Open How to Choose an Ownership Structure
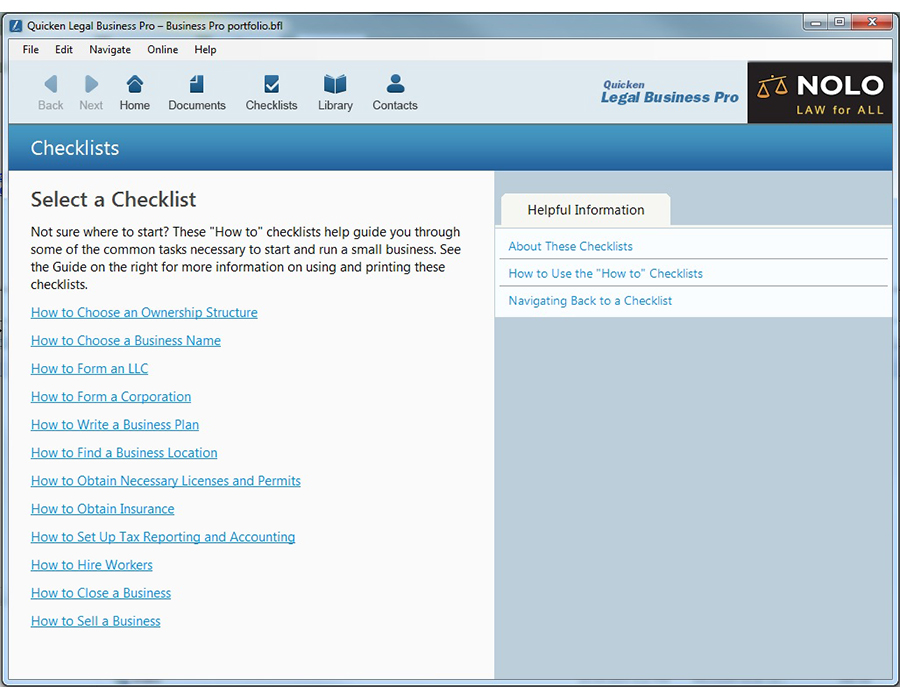 (x=144, y=313)
